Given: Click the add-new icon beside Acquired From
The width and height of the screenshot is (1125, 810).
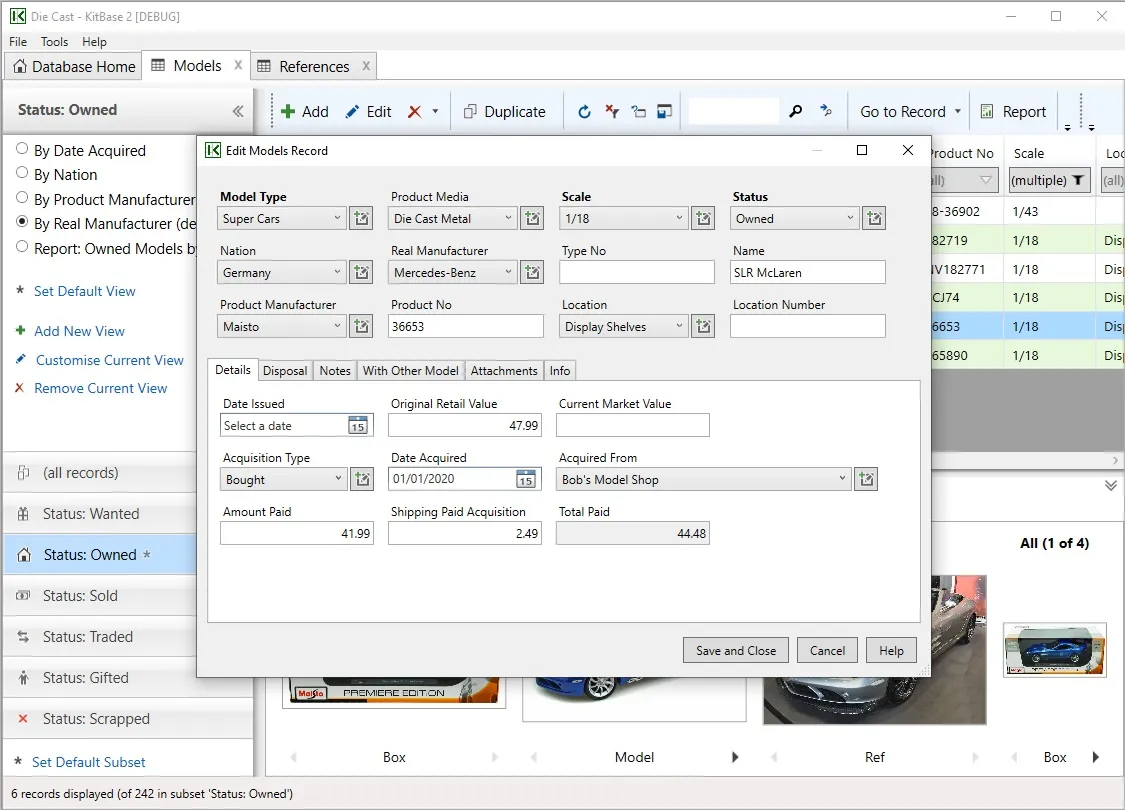Looking at the screenshot, I should coord(866,480).
